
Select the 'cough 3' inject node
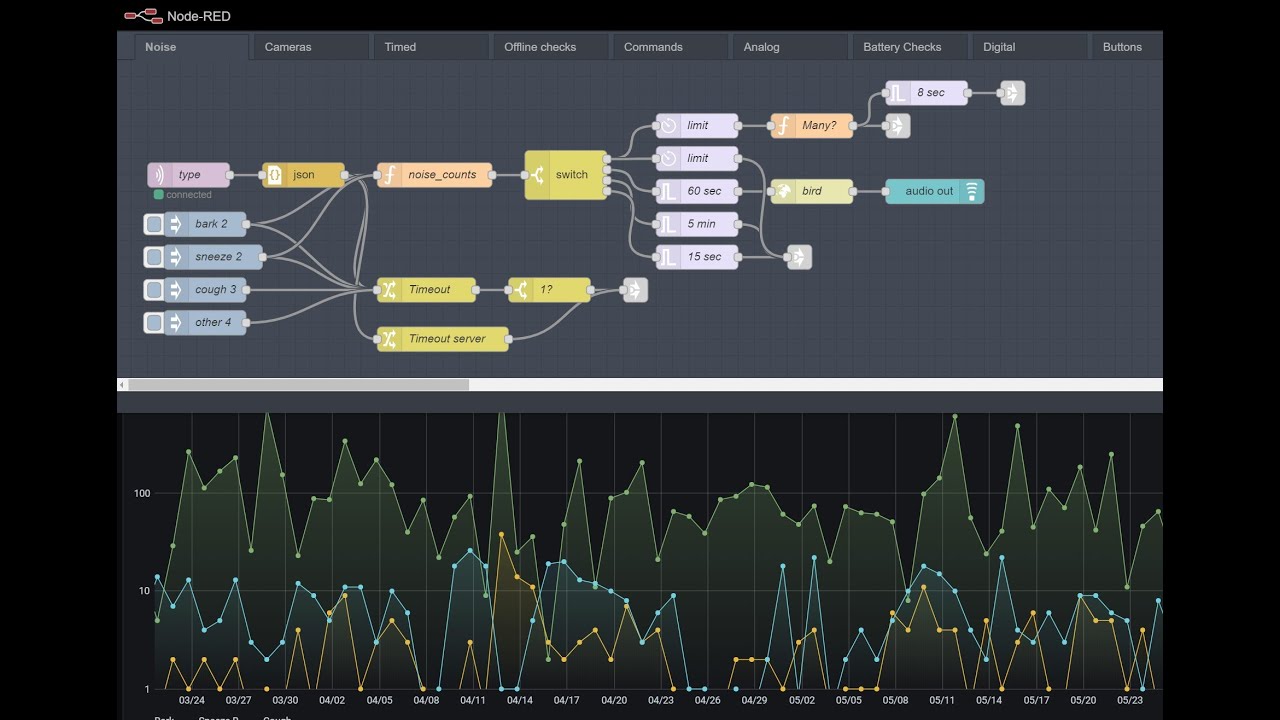tap(205, 290)
